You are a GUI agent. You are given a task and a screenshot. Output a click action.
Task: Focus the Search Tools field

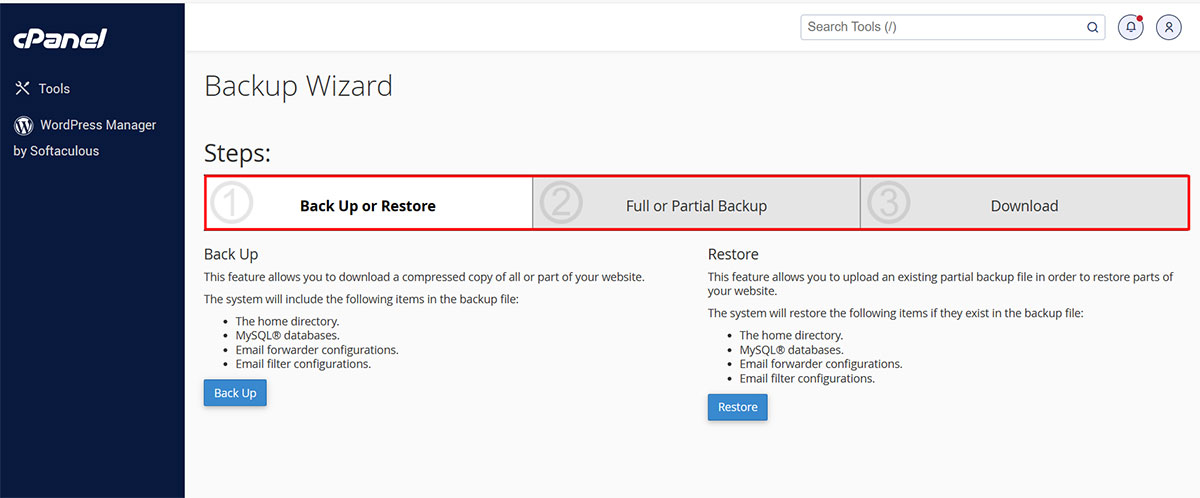point(952,27)
